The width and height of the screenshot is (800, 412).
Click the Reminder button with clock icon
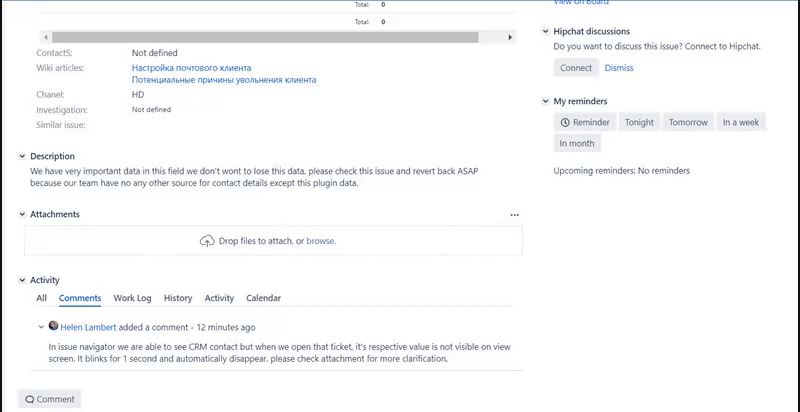point(585,122)
